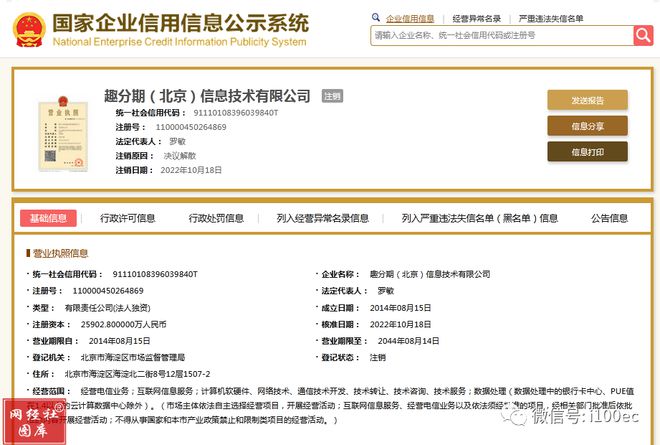Click the 信息分享 button
The width and height of the screenshot is (660, 445).
coord(587,126)
